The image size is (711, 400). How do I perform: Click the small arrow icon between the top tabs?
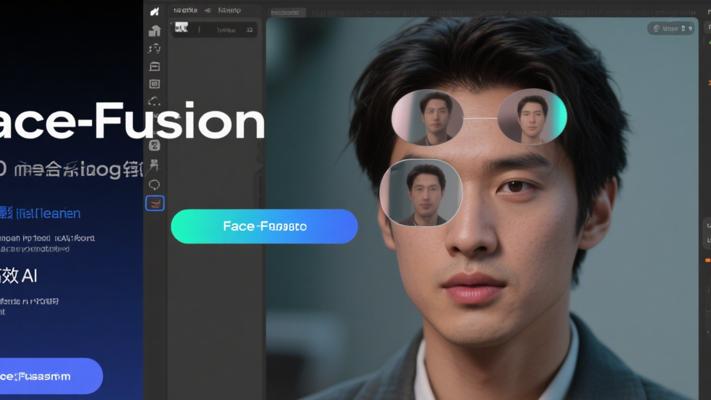click(x=207, y=10)
